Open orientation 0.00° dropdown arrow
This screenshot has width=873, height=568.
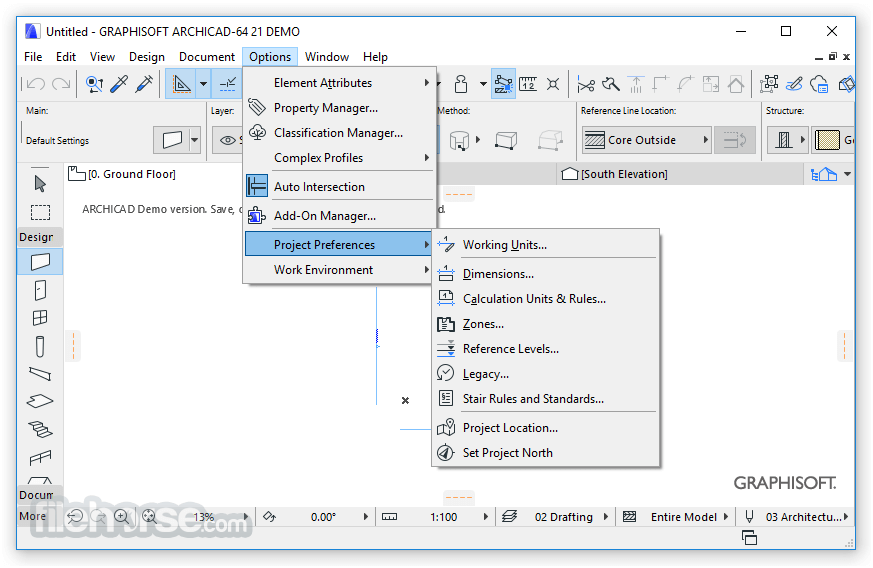point(366,517)
